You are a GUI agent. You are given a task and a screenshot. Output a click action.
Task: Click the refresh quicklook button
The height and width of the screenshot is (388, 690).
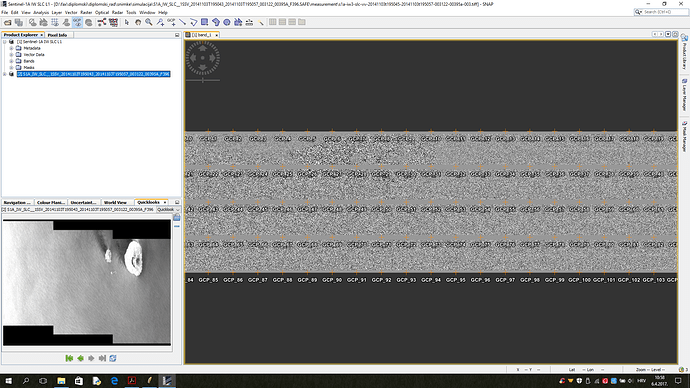113,358
